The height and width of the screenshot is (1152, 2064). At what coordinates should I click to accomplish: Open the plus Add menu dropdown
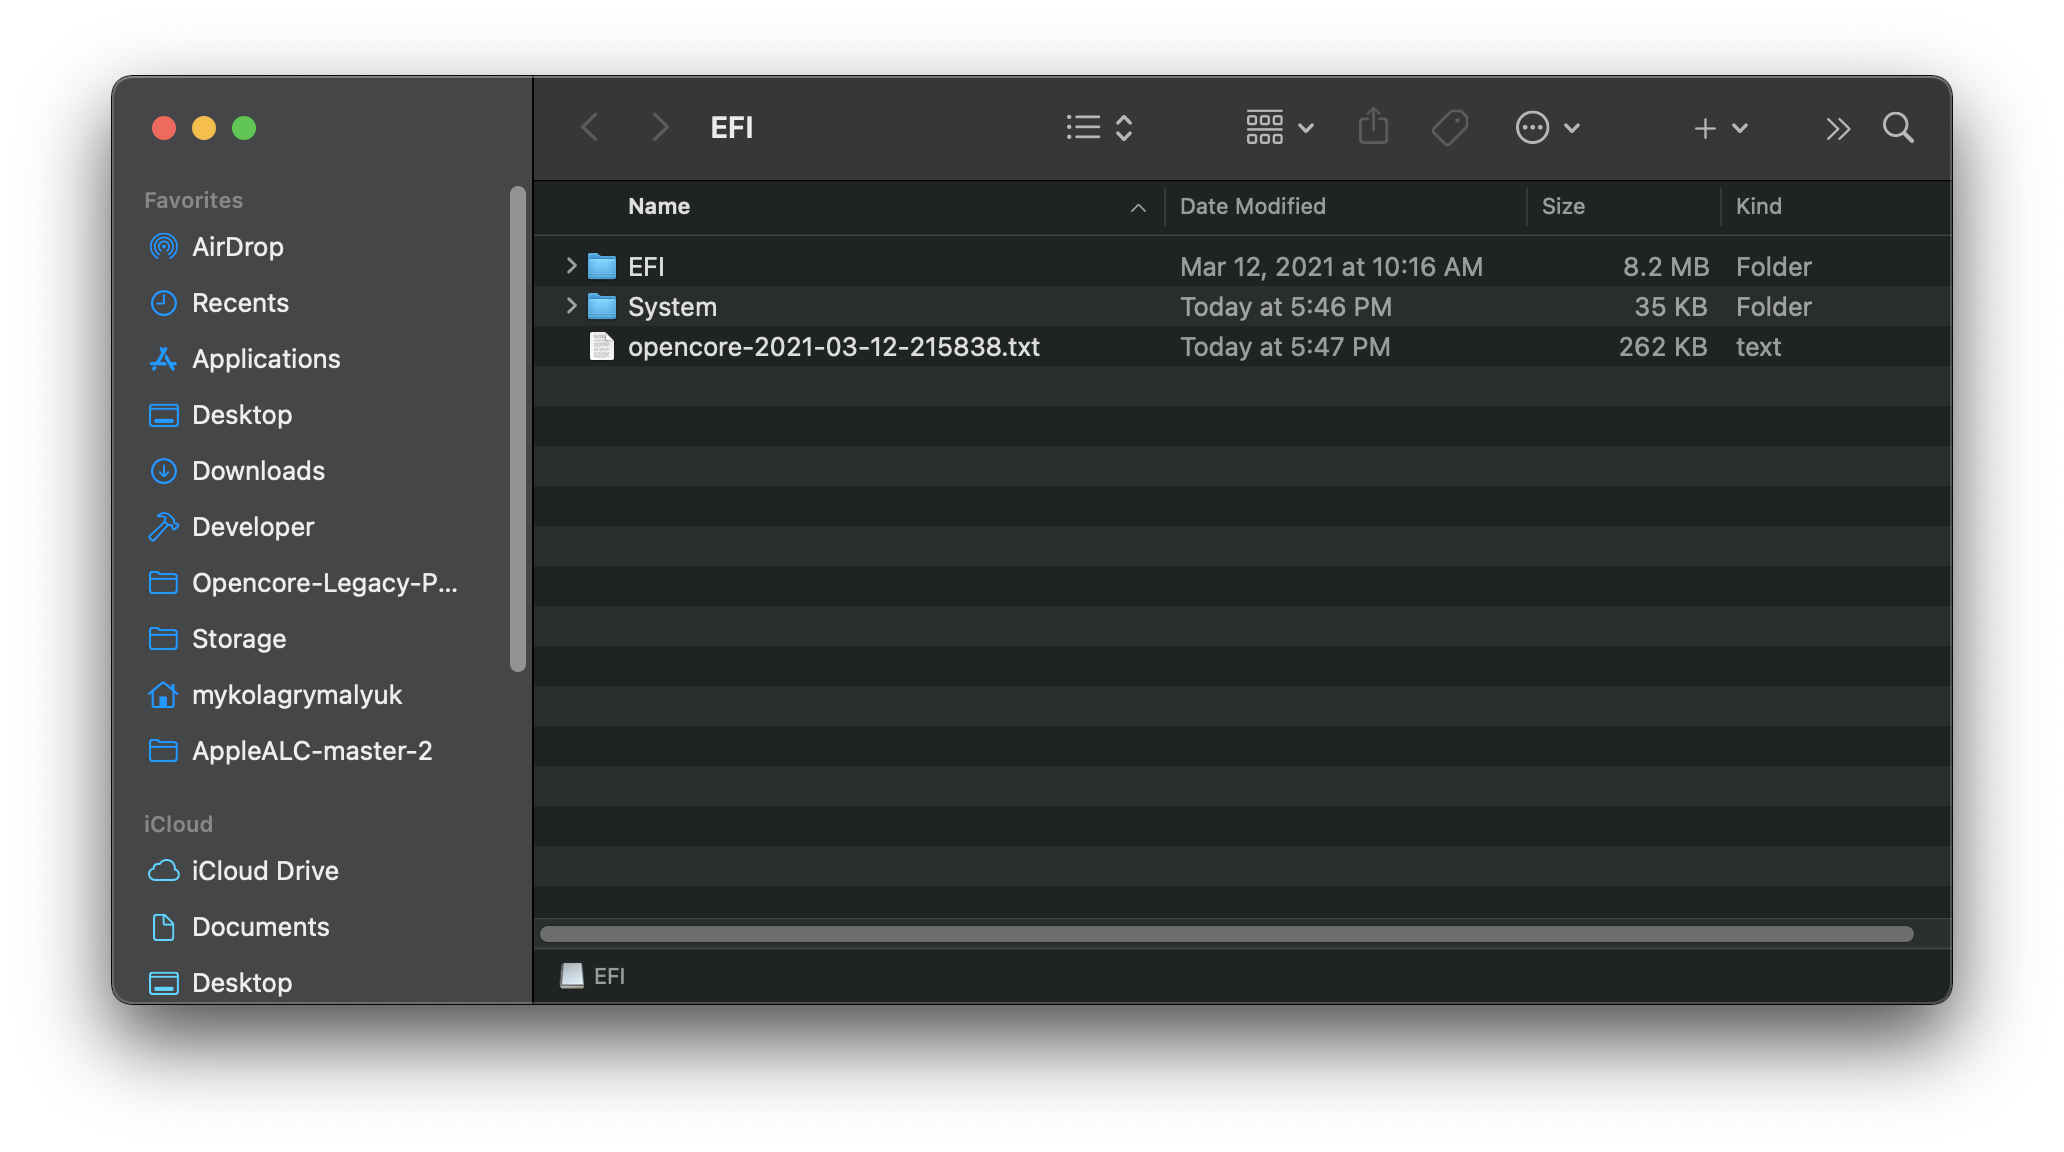[1720, 128]
